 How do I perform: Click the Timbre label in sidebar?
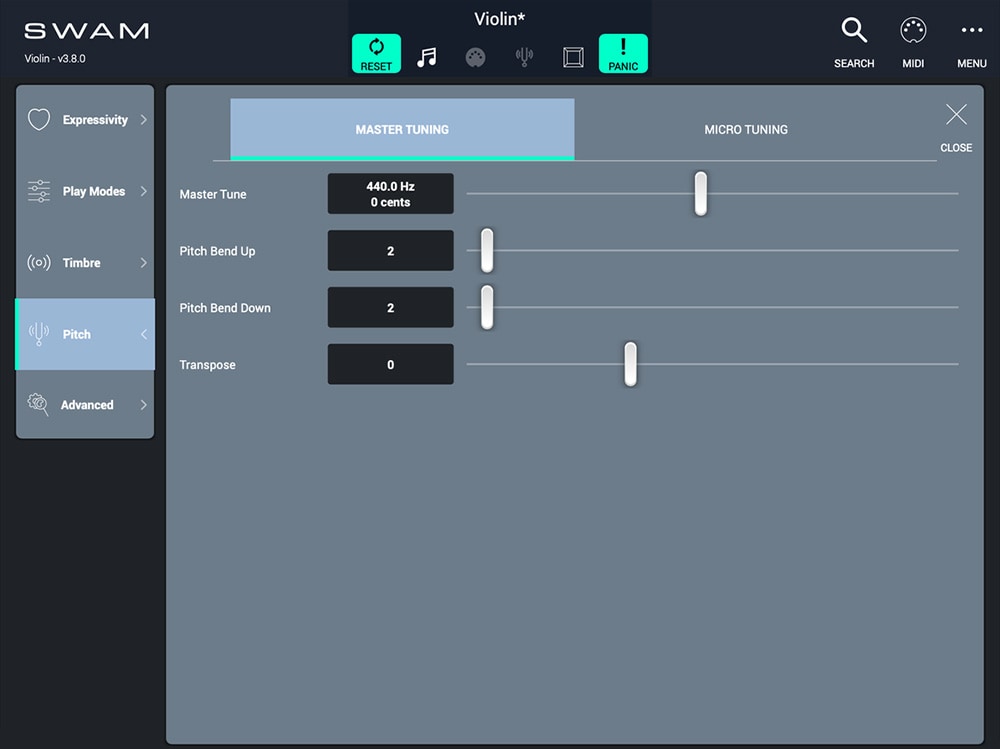point(81,263)
